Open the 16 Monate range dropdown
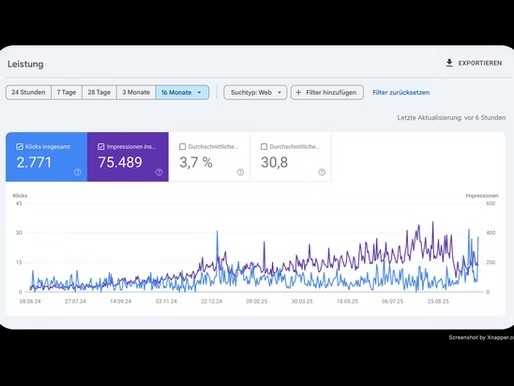The height and width of the screenshot is (386, 514). coord(182,92)
